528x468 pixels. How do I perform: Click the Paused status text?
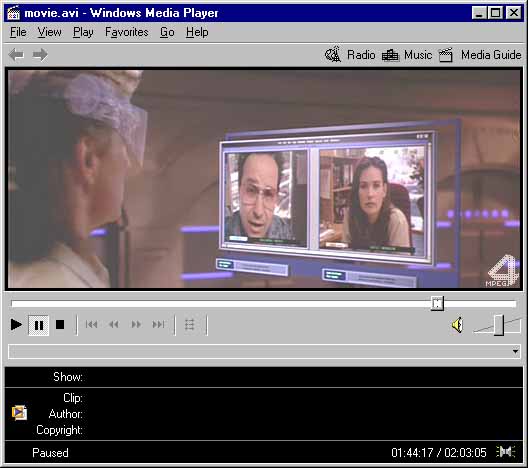point(50,453)
